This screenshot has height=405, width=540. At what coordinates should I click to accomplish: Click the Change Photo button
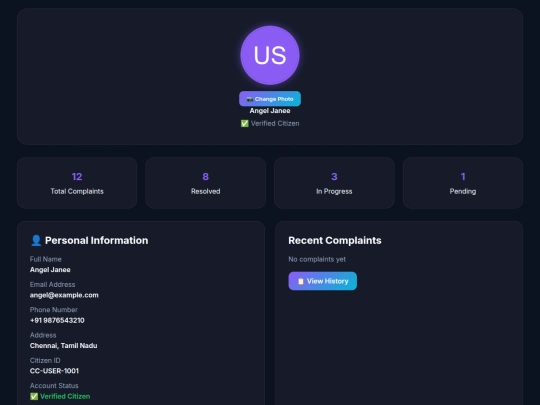pyautogui.click(x=270, y=99)
